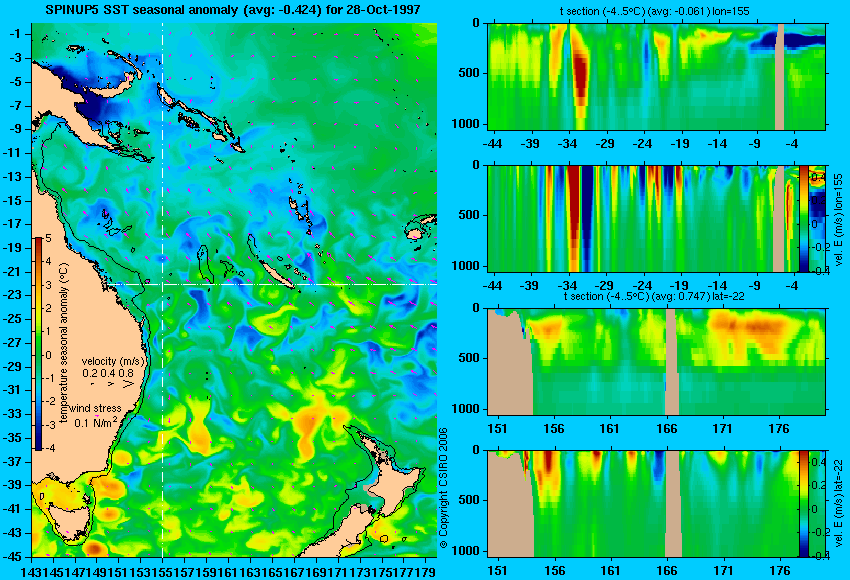This screenshot has width=850, height=580.
Task: Select the temperature section plot for lon=155
Action: (656, 76)
